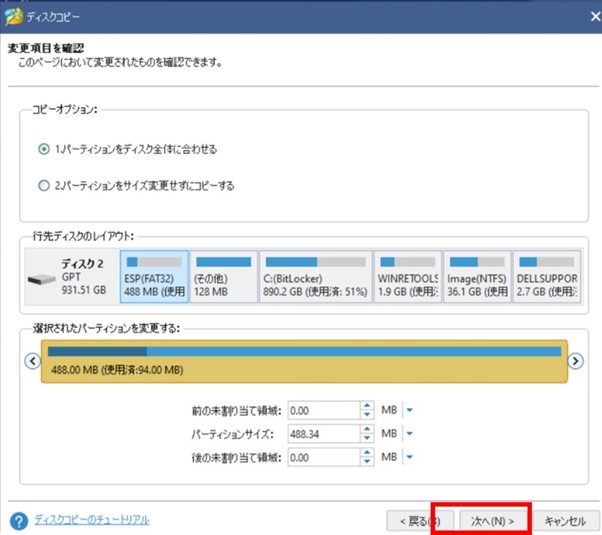This screenshot has width=602, height=535.
Task: Click the 次へ(N) next button
Action: pyautogui.click(x=492, y=521)
